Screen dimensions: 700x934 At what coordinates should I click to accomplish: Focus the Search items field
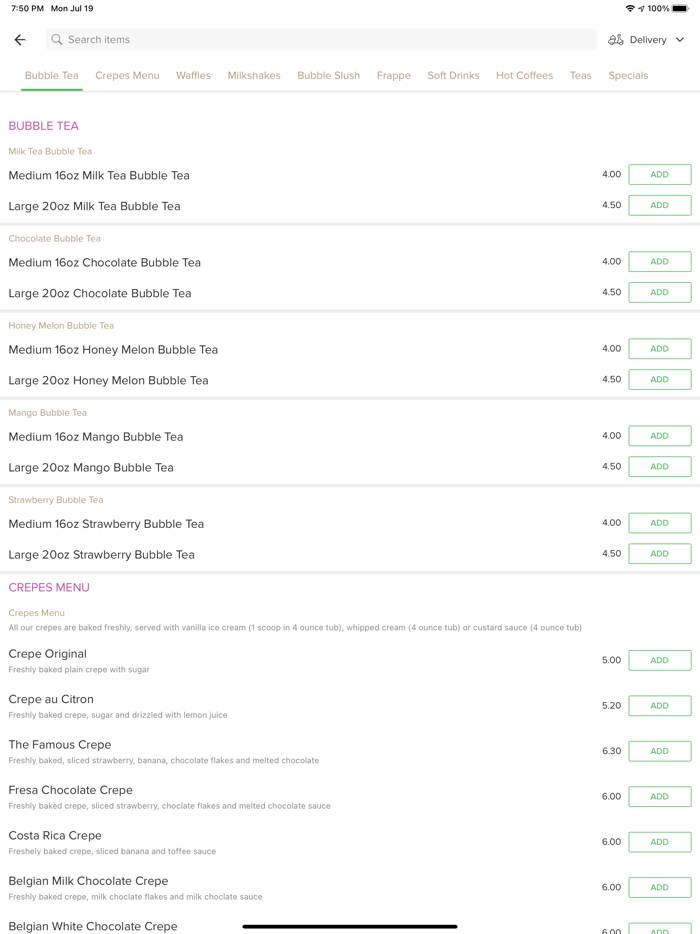click(320, 40)
